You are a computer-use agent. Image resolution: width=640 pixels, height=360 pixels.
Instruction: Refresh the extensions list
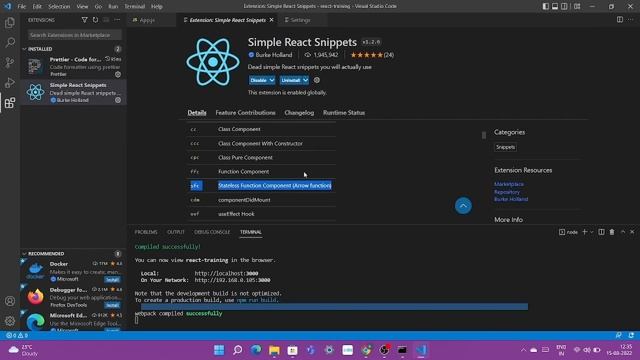95,20
